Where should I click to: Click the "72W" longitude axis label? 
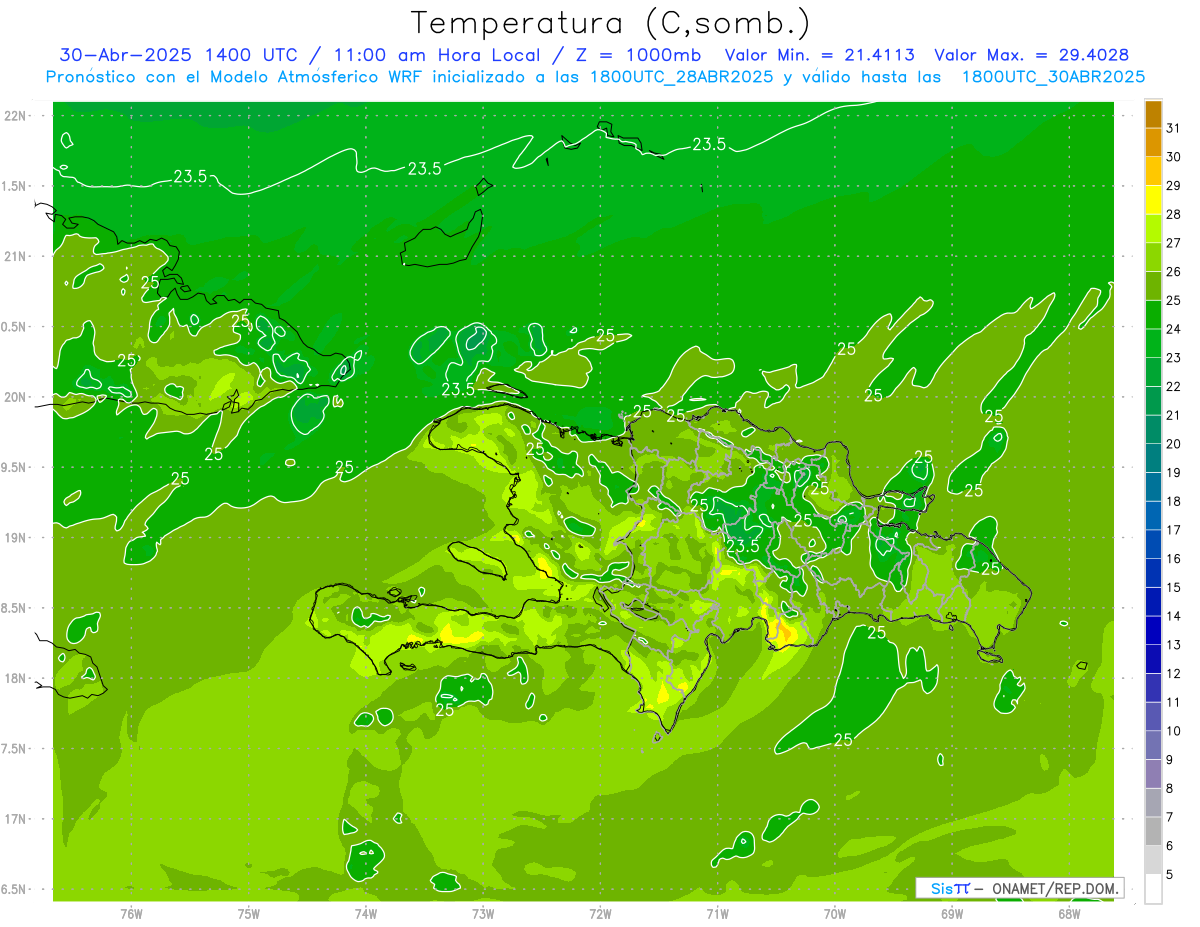(x=601, y=914)
